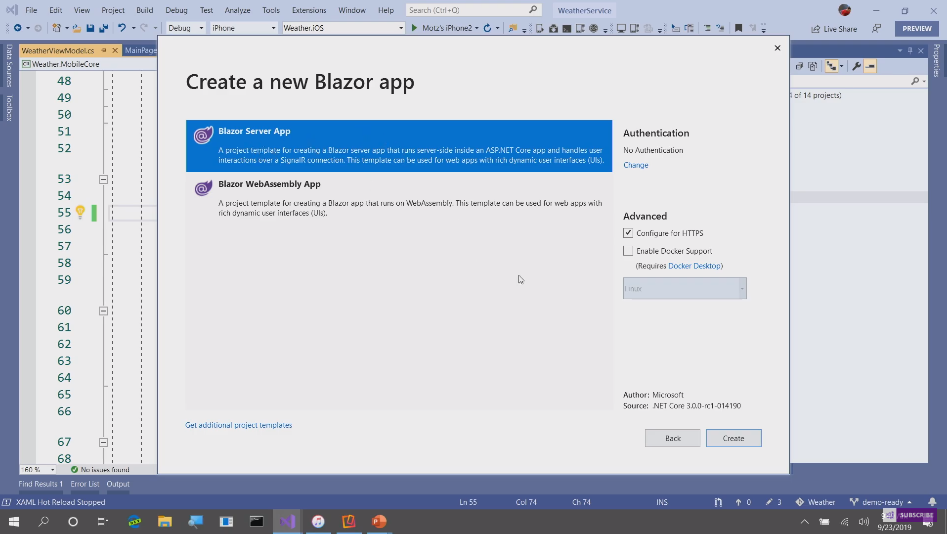Open the iPhone platform dropdown

[x=243, y=28]
